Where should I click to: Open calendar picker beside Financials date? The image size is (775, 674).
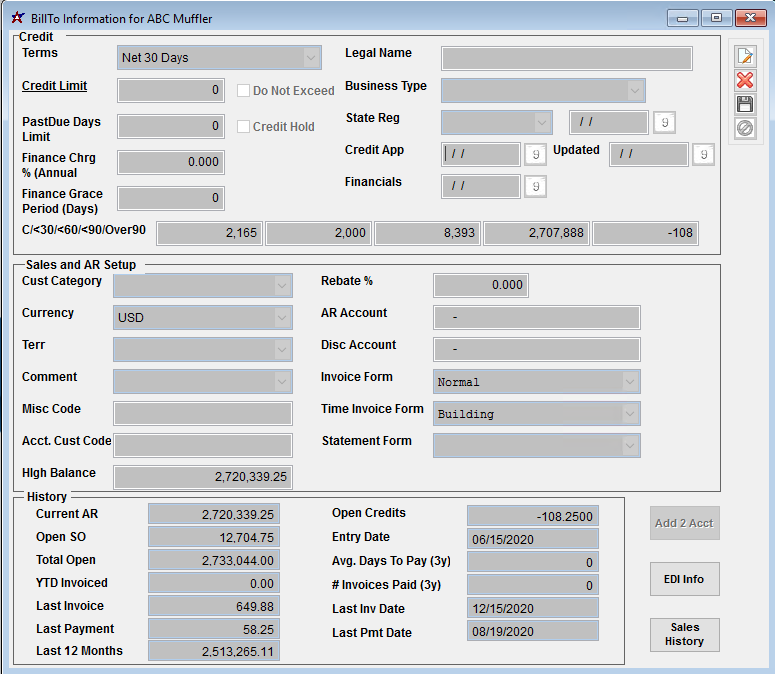535,186
